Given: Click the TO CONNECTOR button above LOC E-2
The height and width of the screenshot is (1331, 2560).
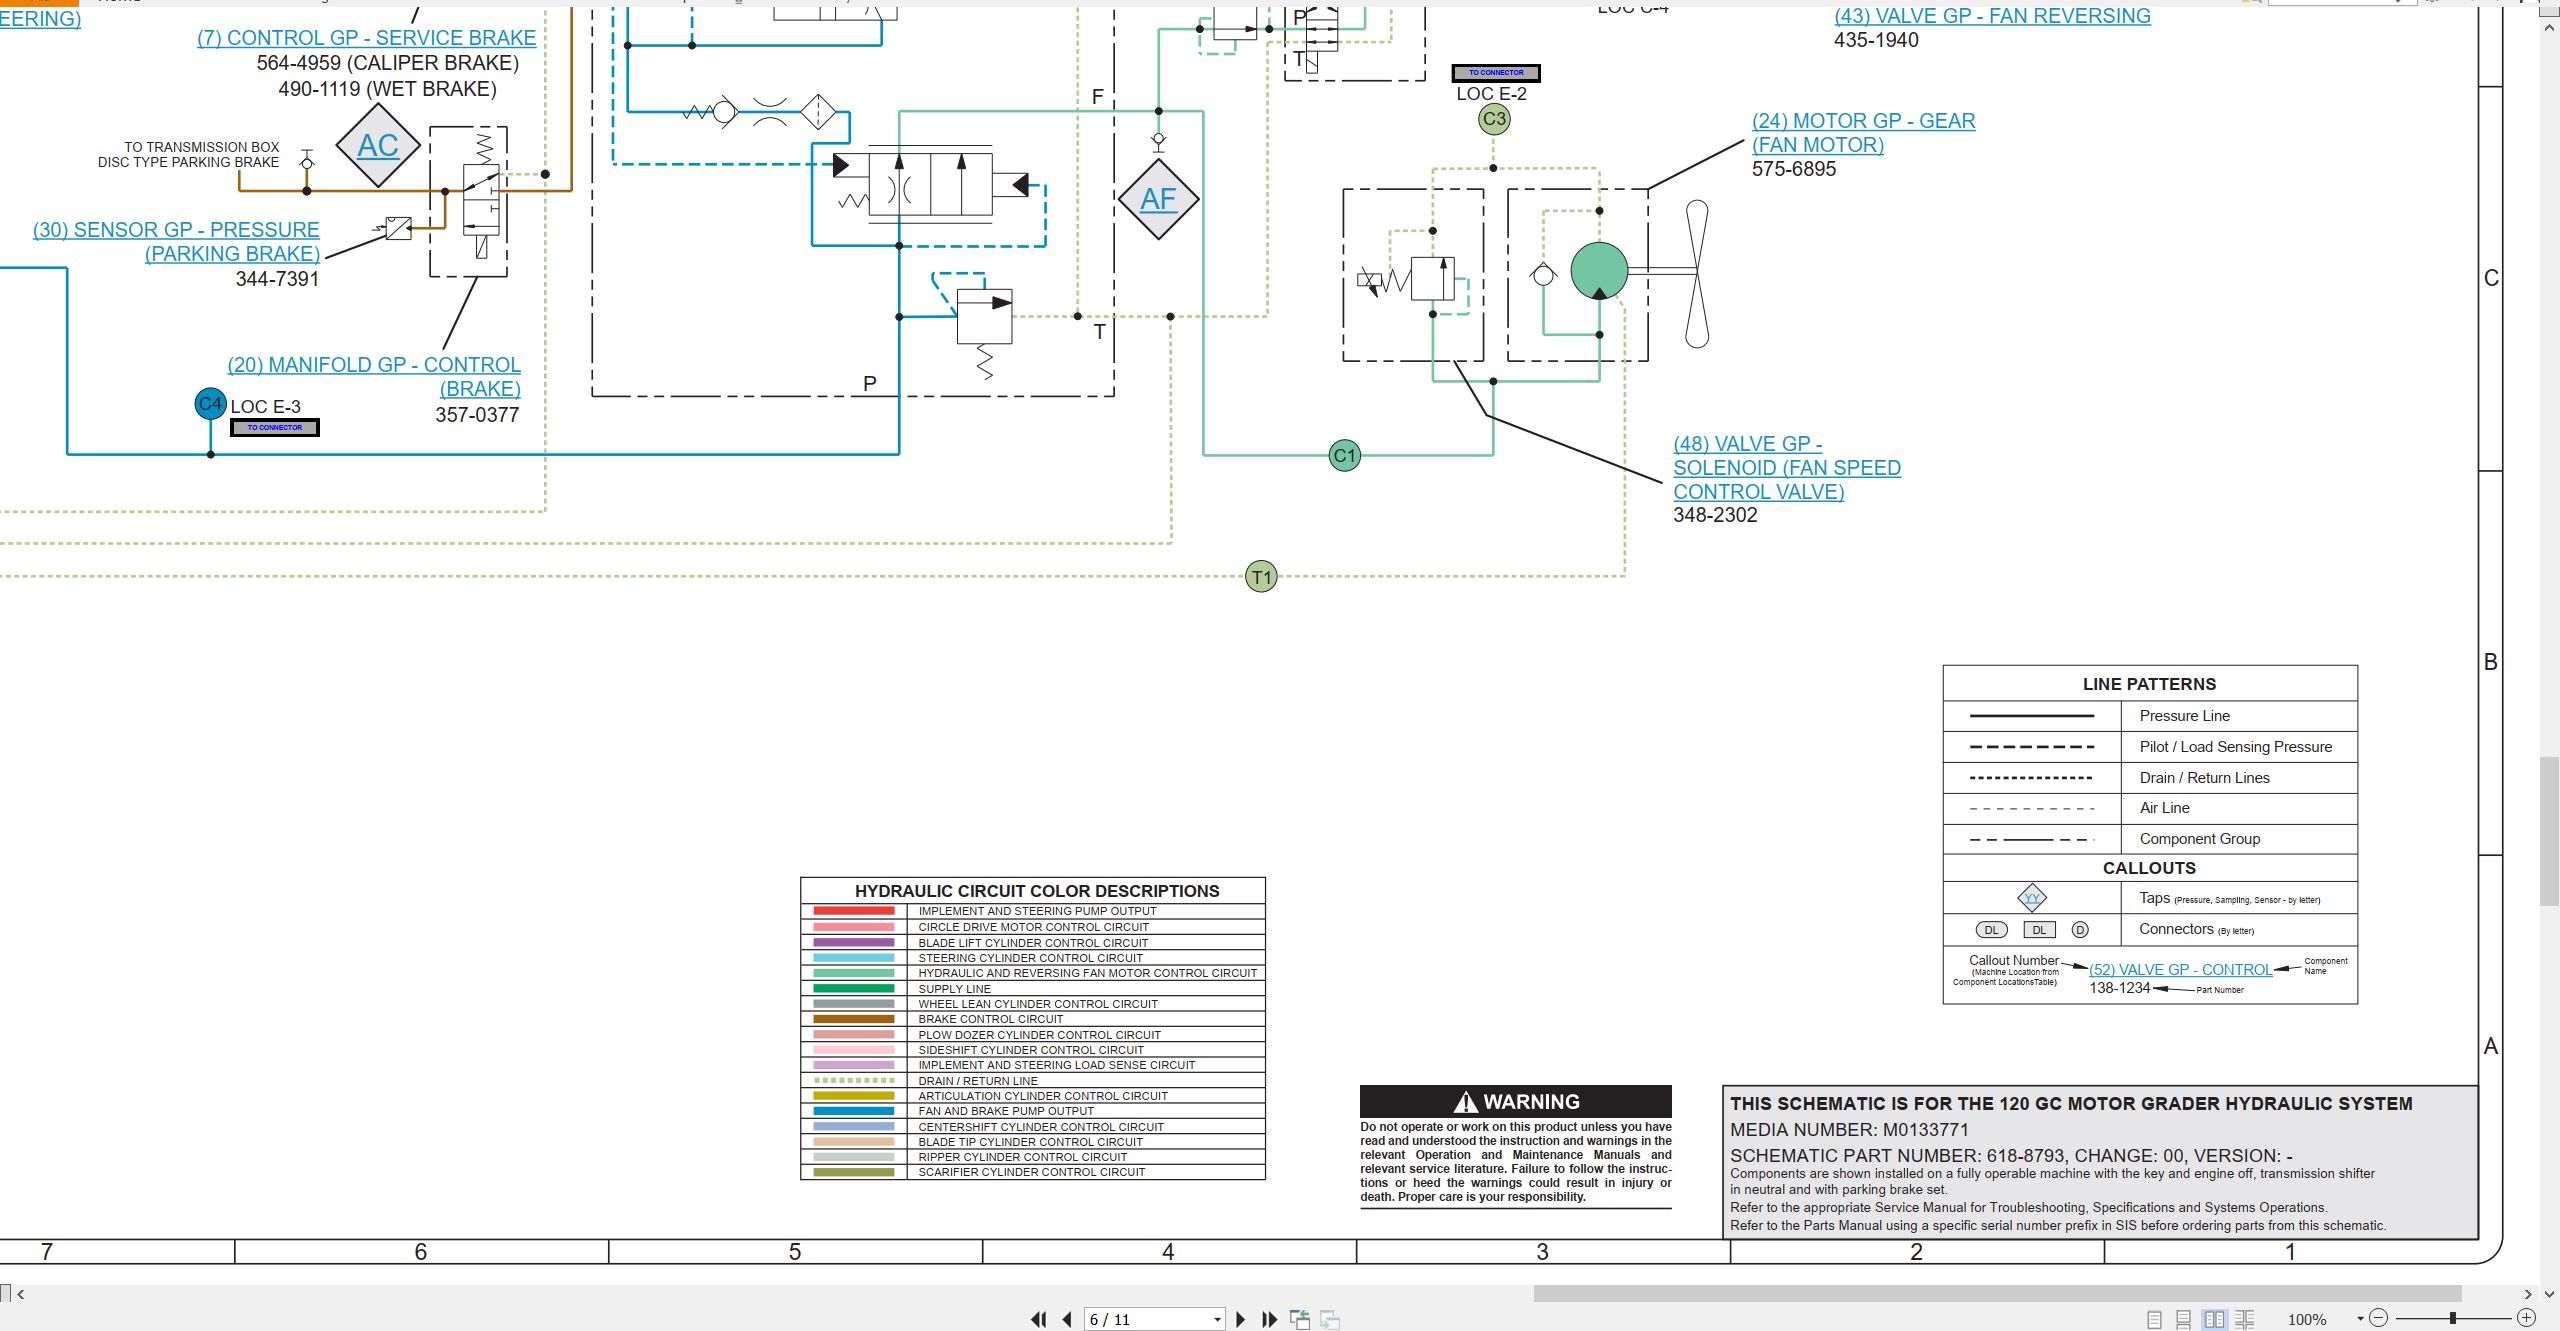Looking at the screenshot, I should coord(1496,73).
